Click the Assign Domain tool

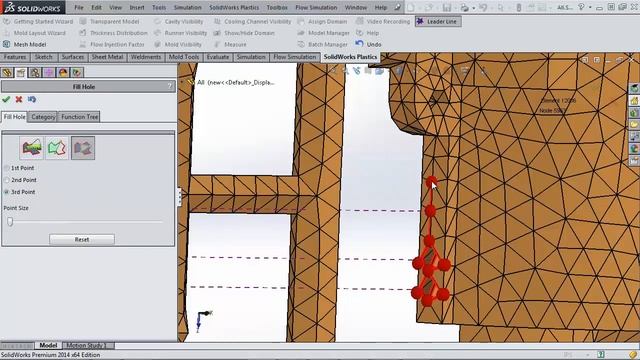[322, 21]
